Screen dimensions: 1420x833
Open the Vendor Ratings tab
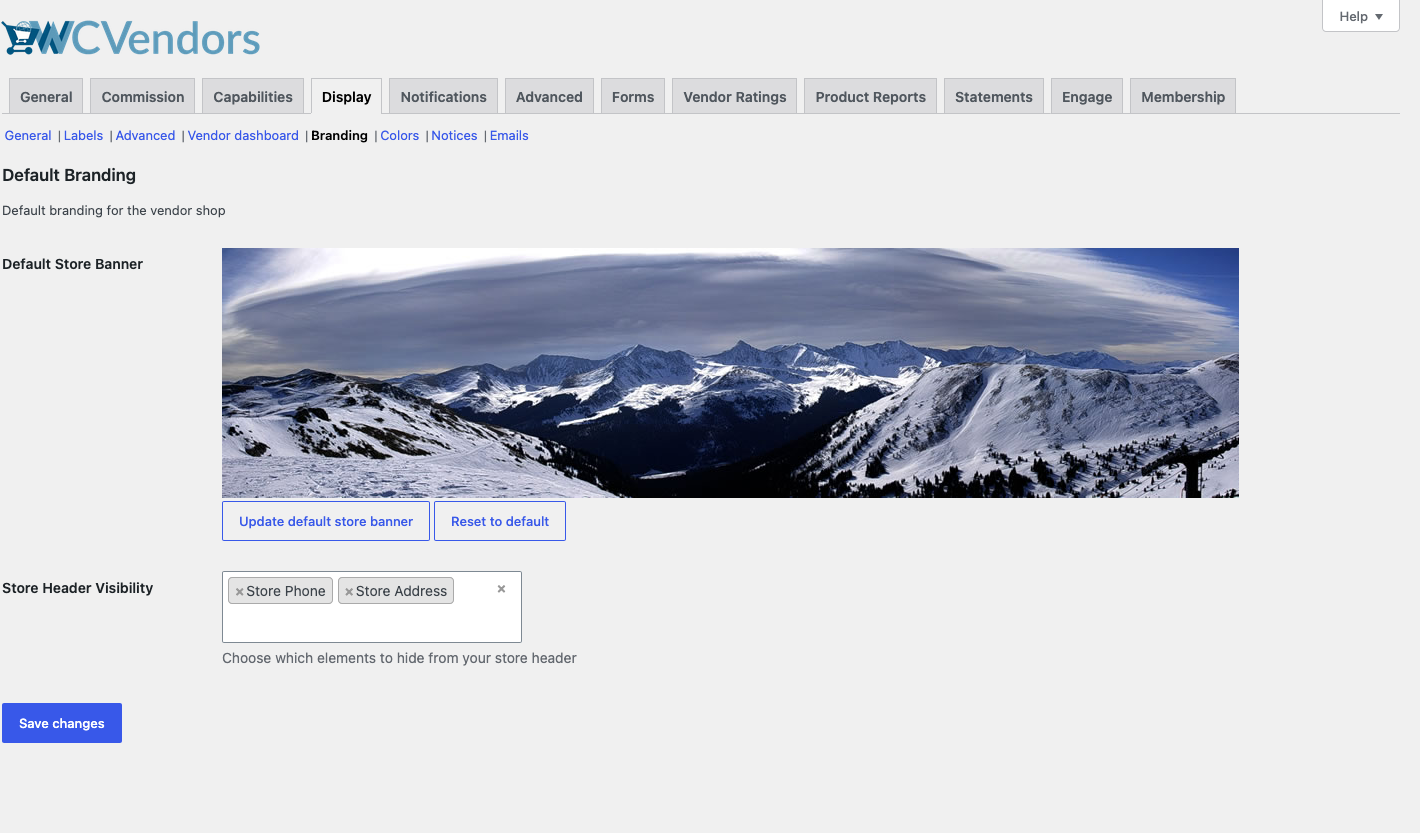pos(735,97)
